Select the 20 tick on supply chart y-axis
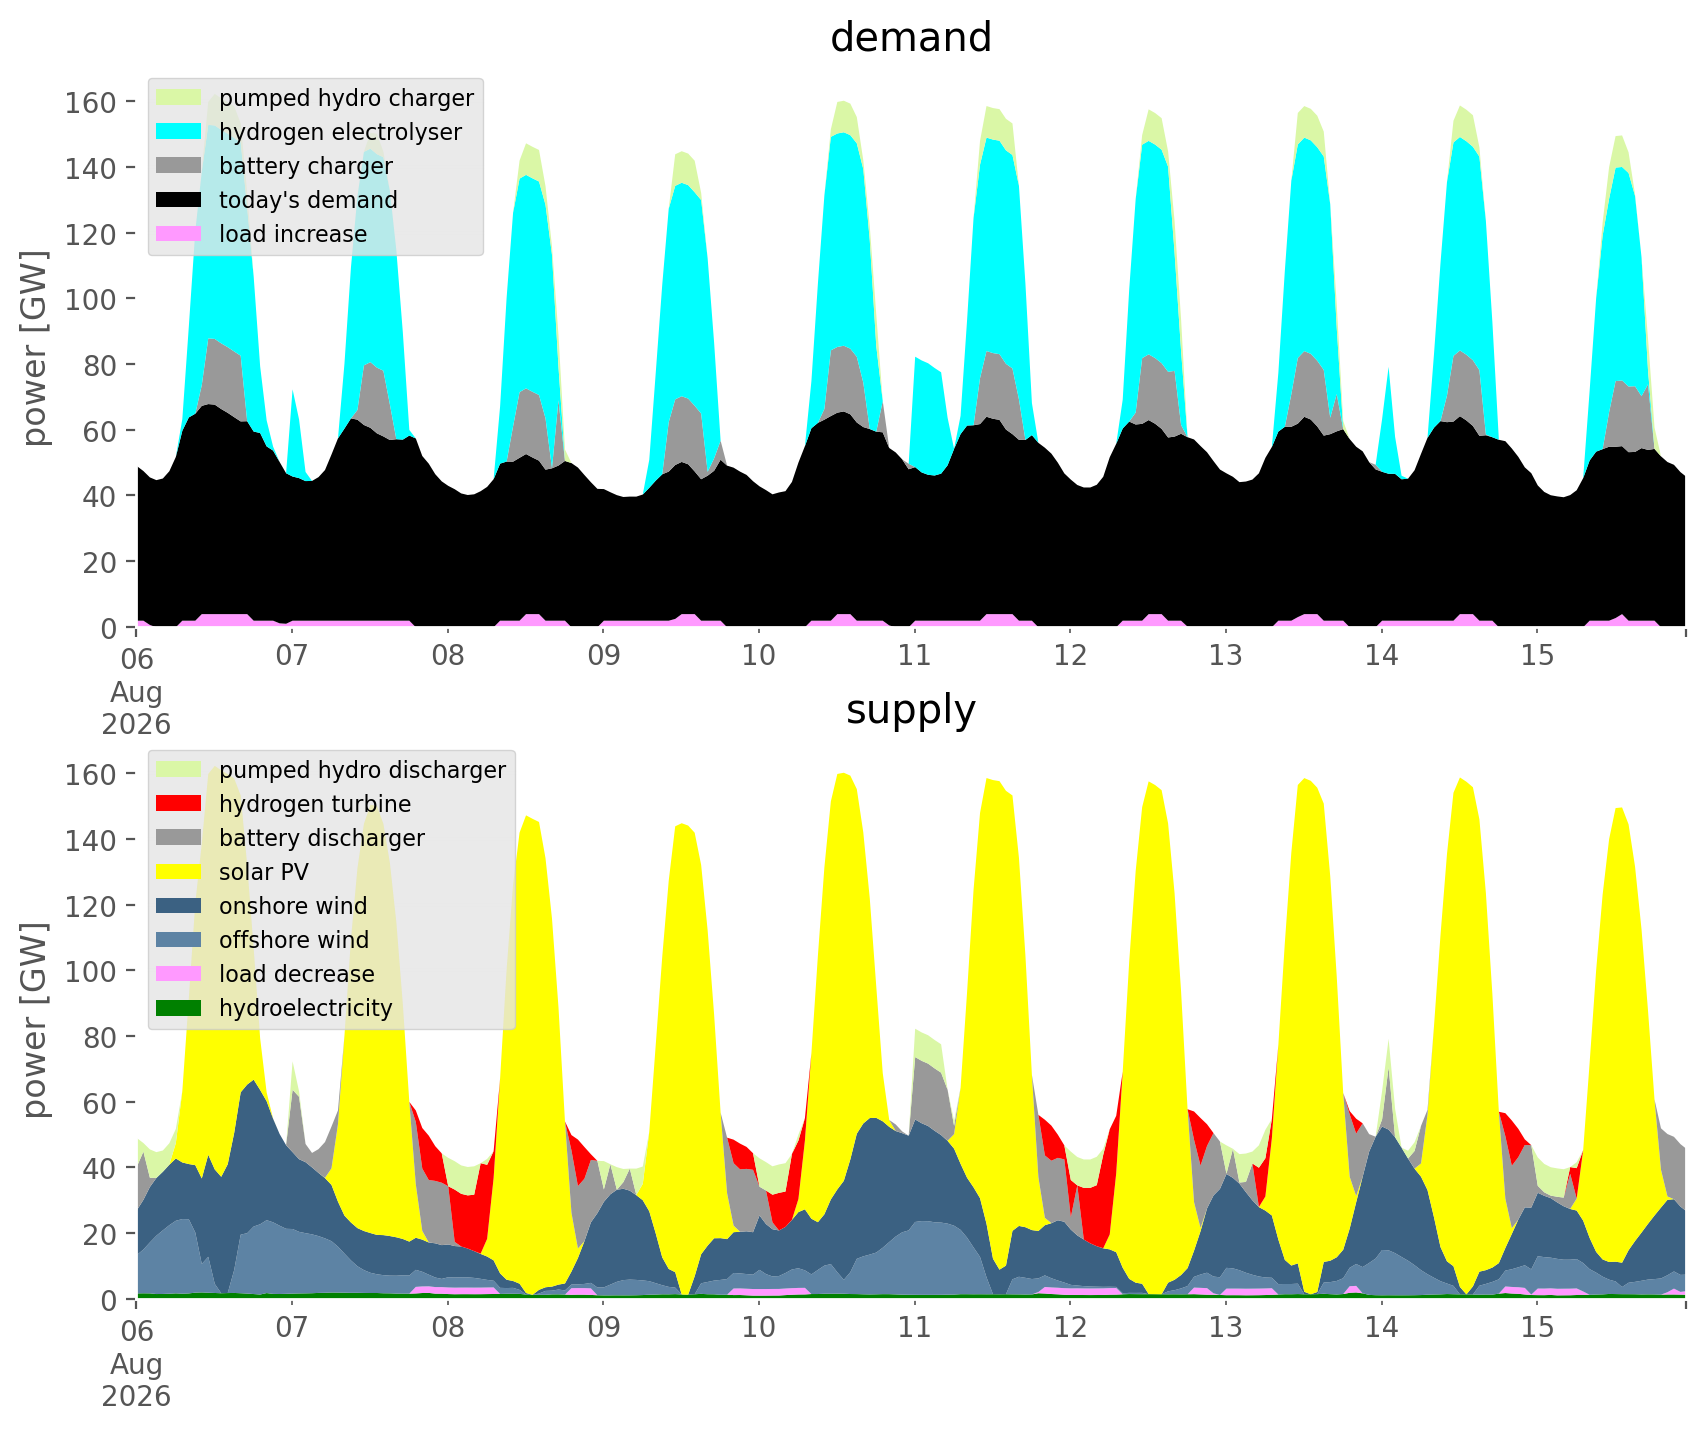Viewport: 1706px width, 1431px height. coord(99,1234)
